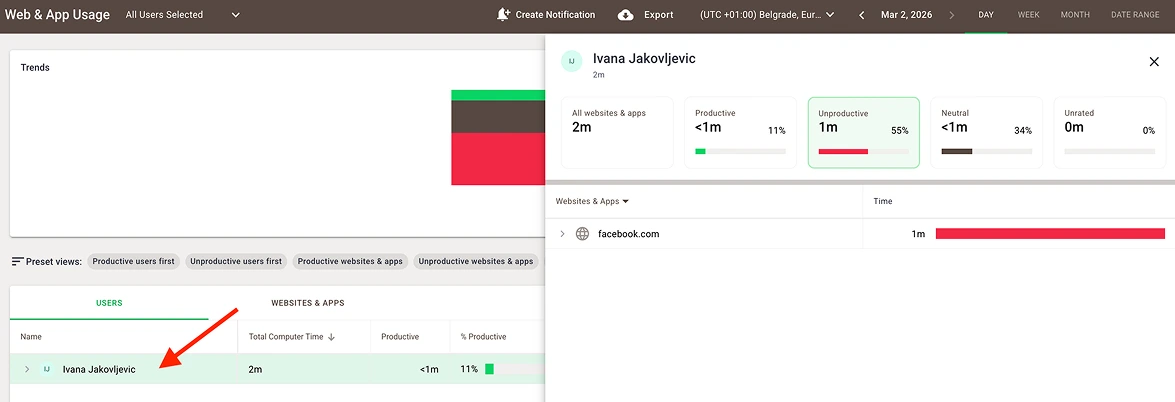Close the Ivana Jakovljevic detail panel
The image size is (1175, 402).
click(1154, 62)
